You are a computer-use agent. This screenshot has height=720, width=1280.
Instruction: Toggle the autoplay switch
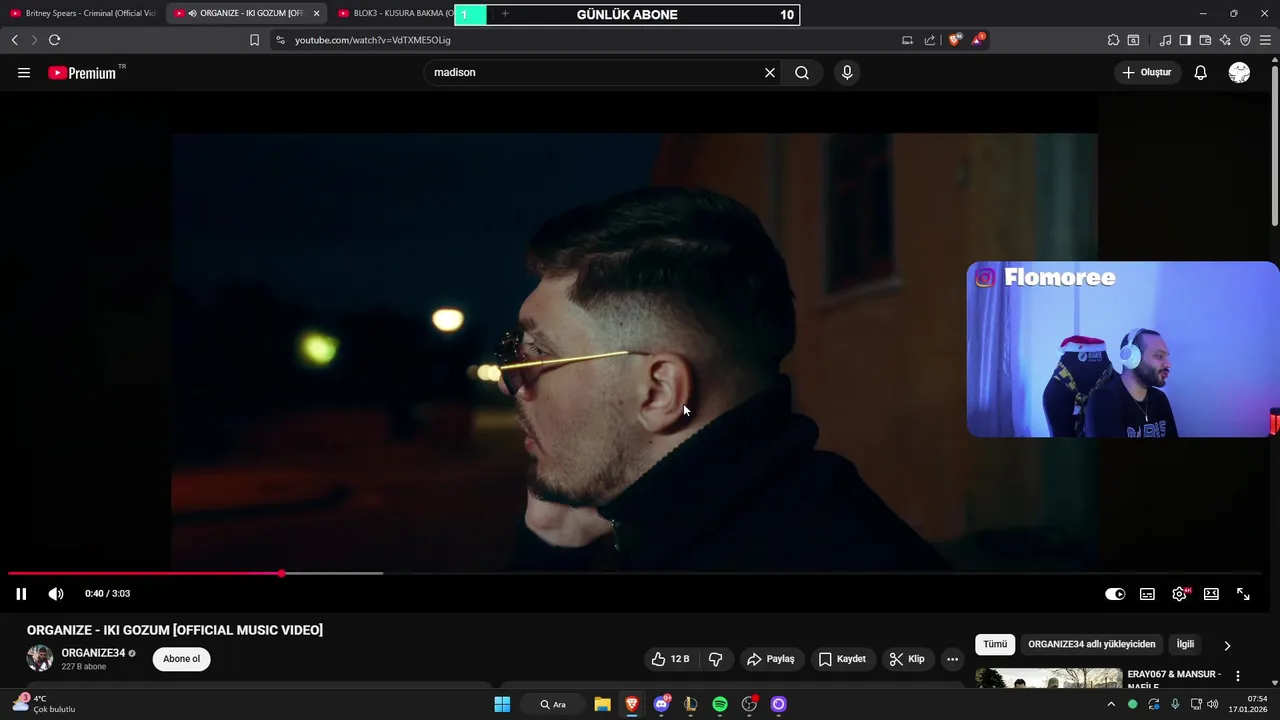click(x=1115, y=594)
